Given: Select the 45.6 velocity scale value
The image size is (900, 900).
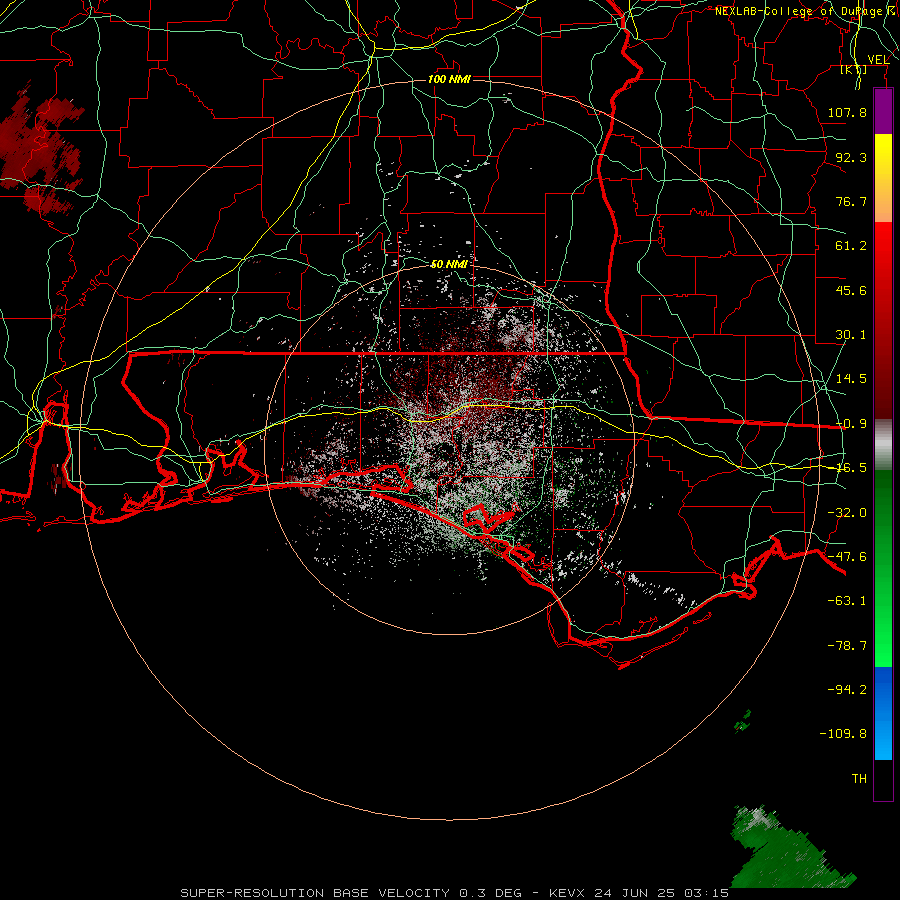Looking at the screenshot, I should pyautogui.click(x=851, y=290).
